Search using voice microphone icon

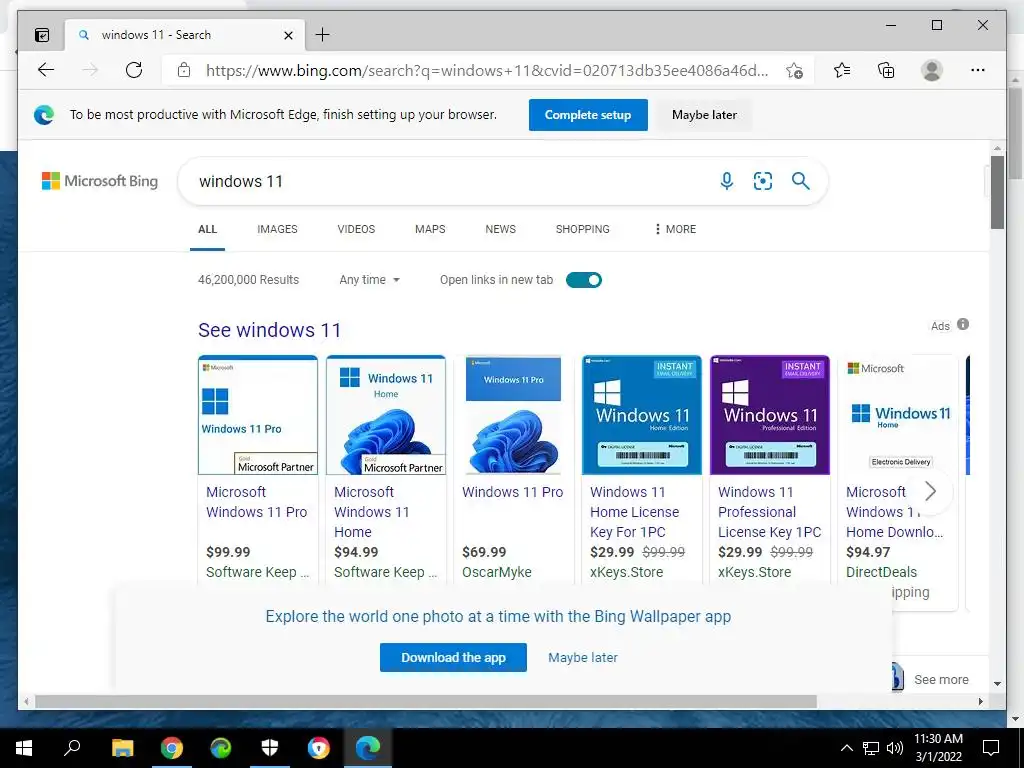pos(726,181)
